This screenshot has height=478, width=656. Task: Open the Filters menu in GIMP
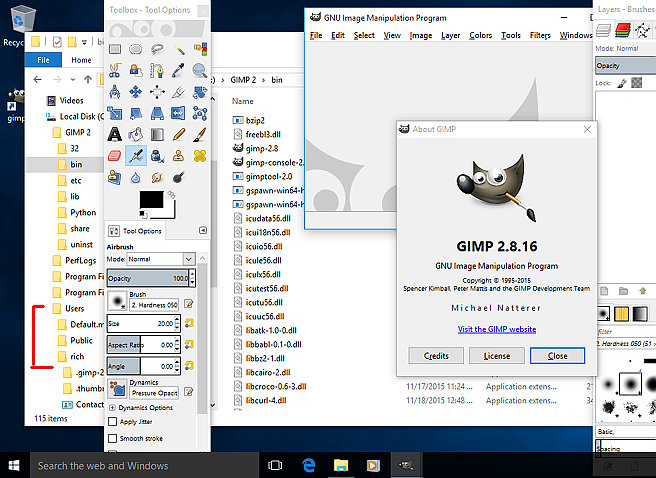(540, 36)
